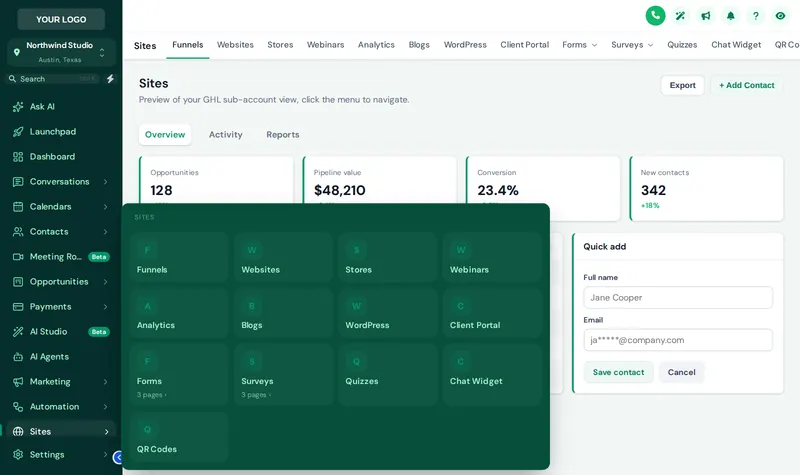Click the Full name input field
Image resolution: width=800 pixels, height=475 pixels.
678,297
